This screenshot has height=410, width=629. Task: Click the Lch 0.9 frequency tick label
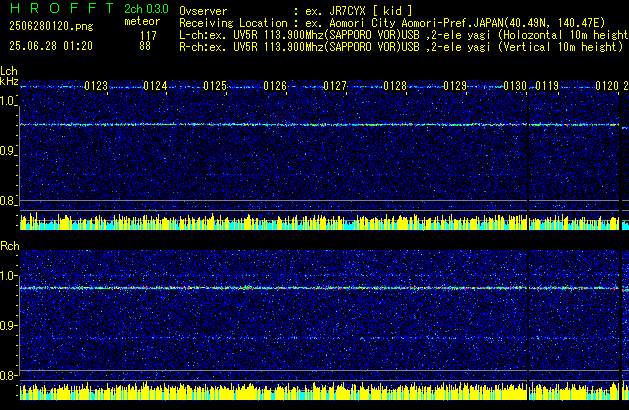tap(8, 151)
